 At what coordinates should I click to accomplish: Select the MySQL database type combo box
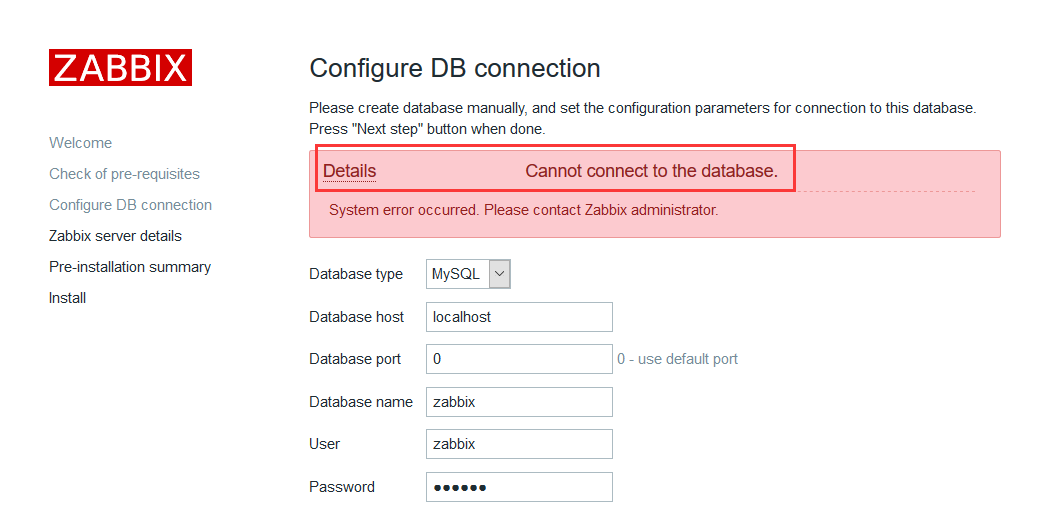(x=468, y=274)
